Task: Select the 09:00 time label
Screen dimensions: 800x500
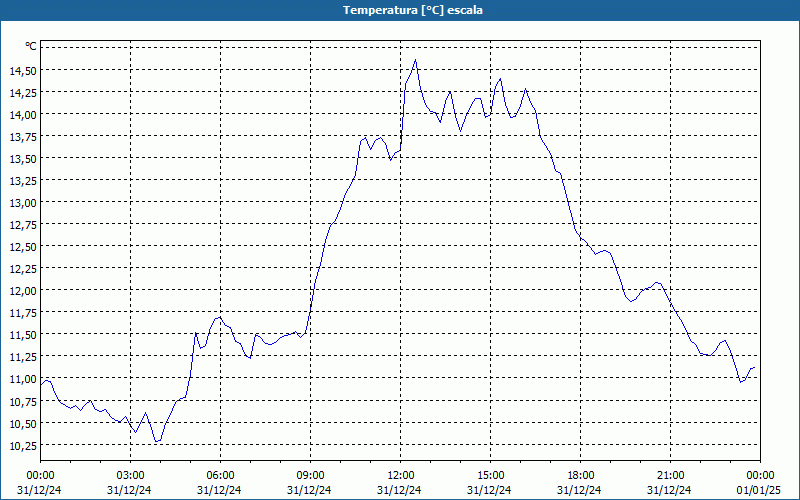Action: click(310, 476)
